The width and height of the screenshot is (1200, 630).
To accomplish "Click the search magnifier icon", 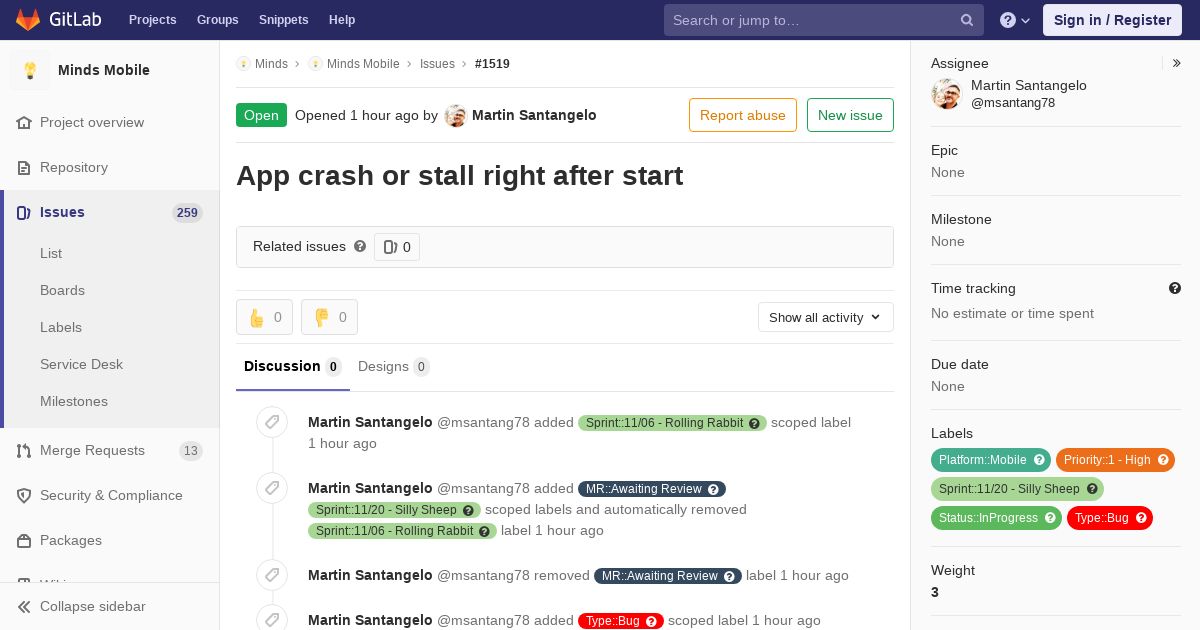I will click(x=967, y=20).
